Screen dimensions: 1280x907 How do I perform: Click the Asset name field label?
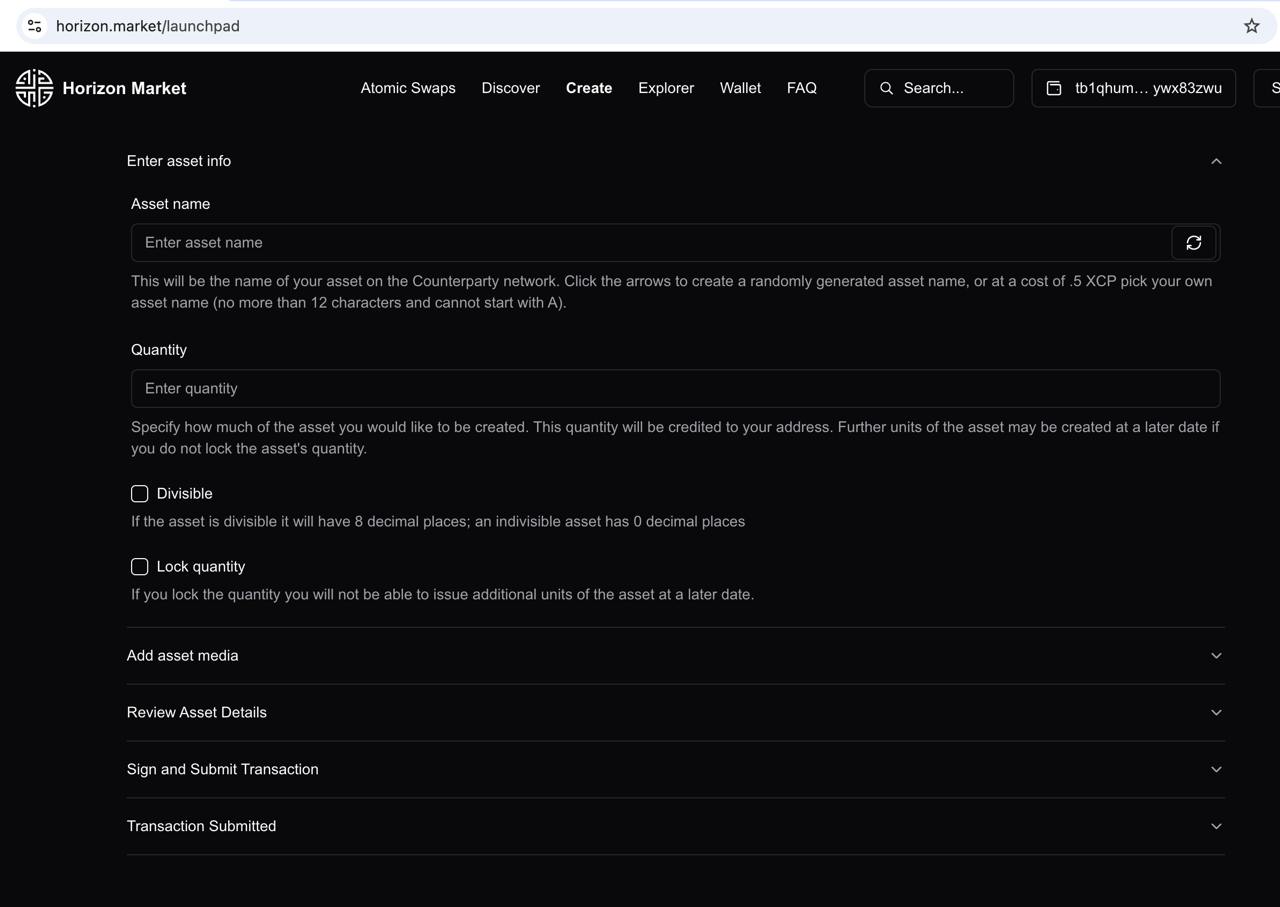(171, 204)
